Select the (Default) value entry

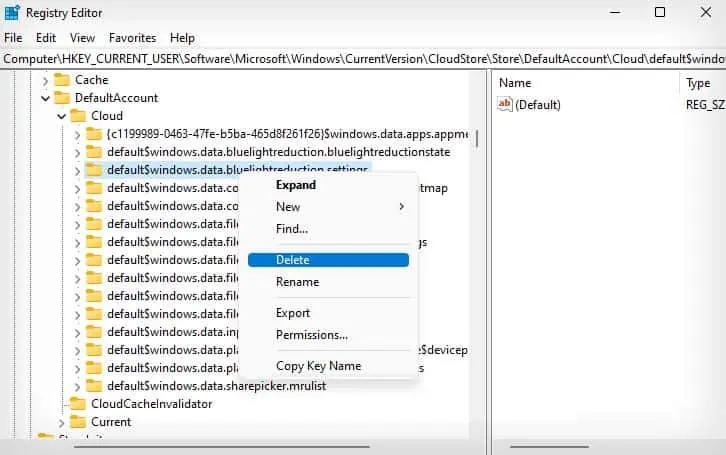click(x=538, y=105)
